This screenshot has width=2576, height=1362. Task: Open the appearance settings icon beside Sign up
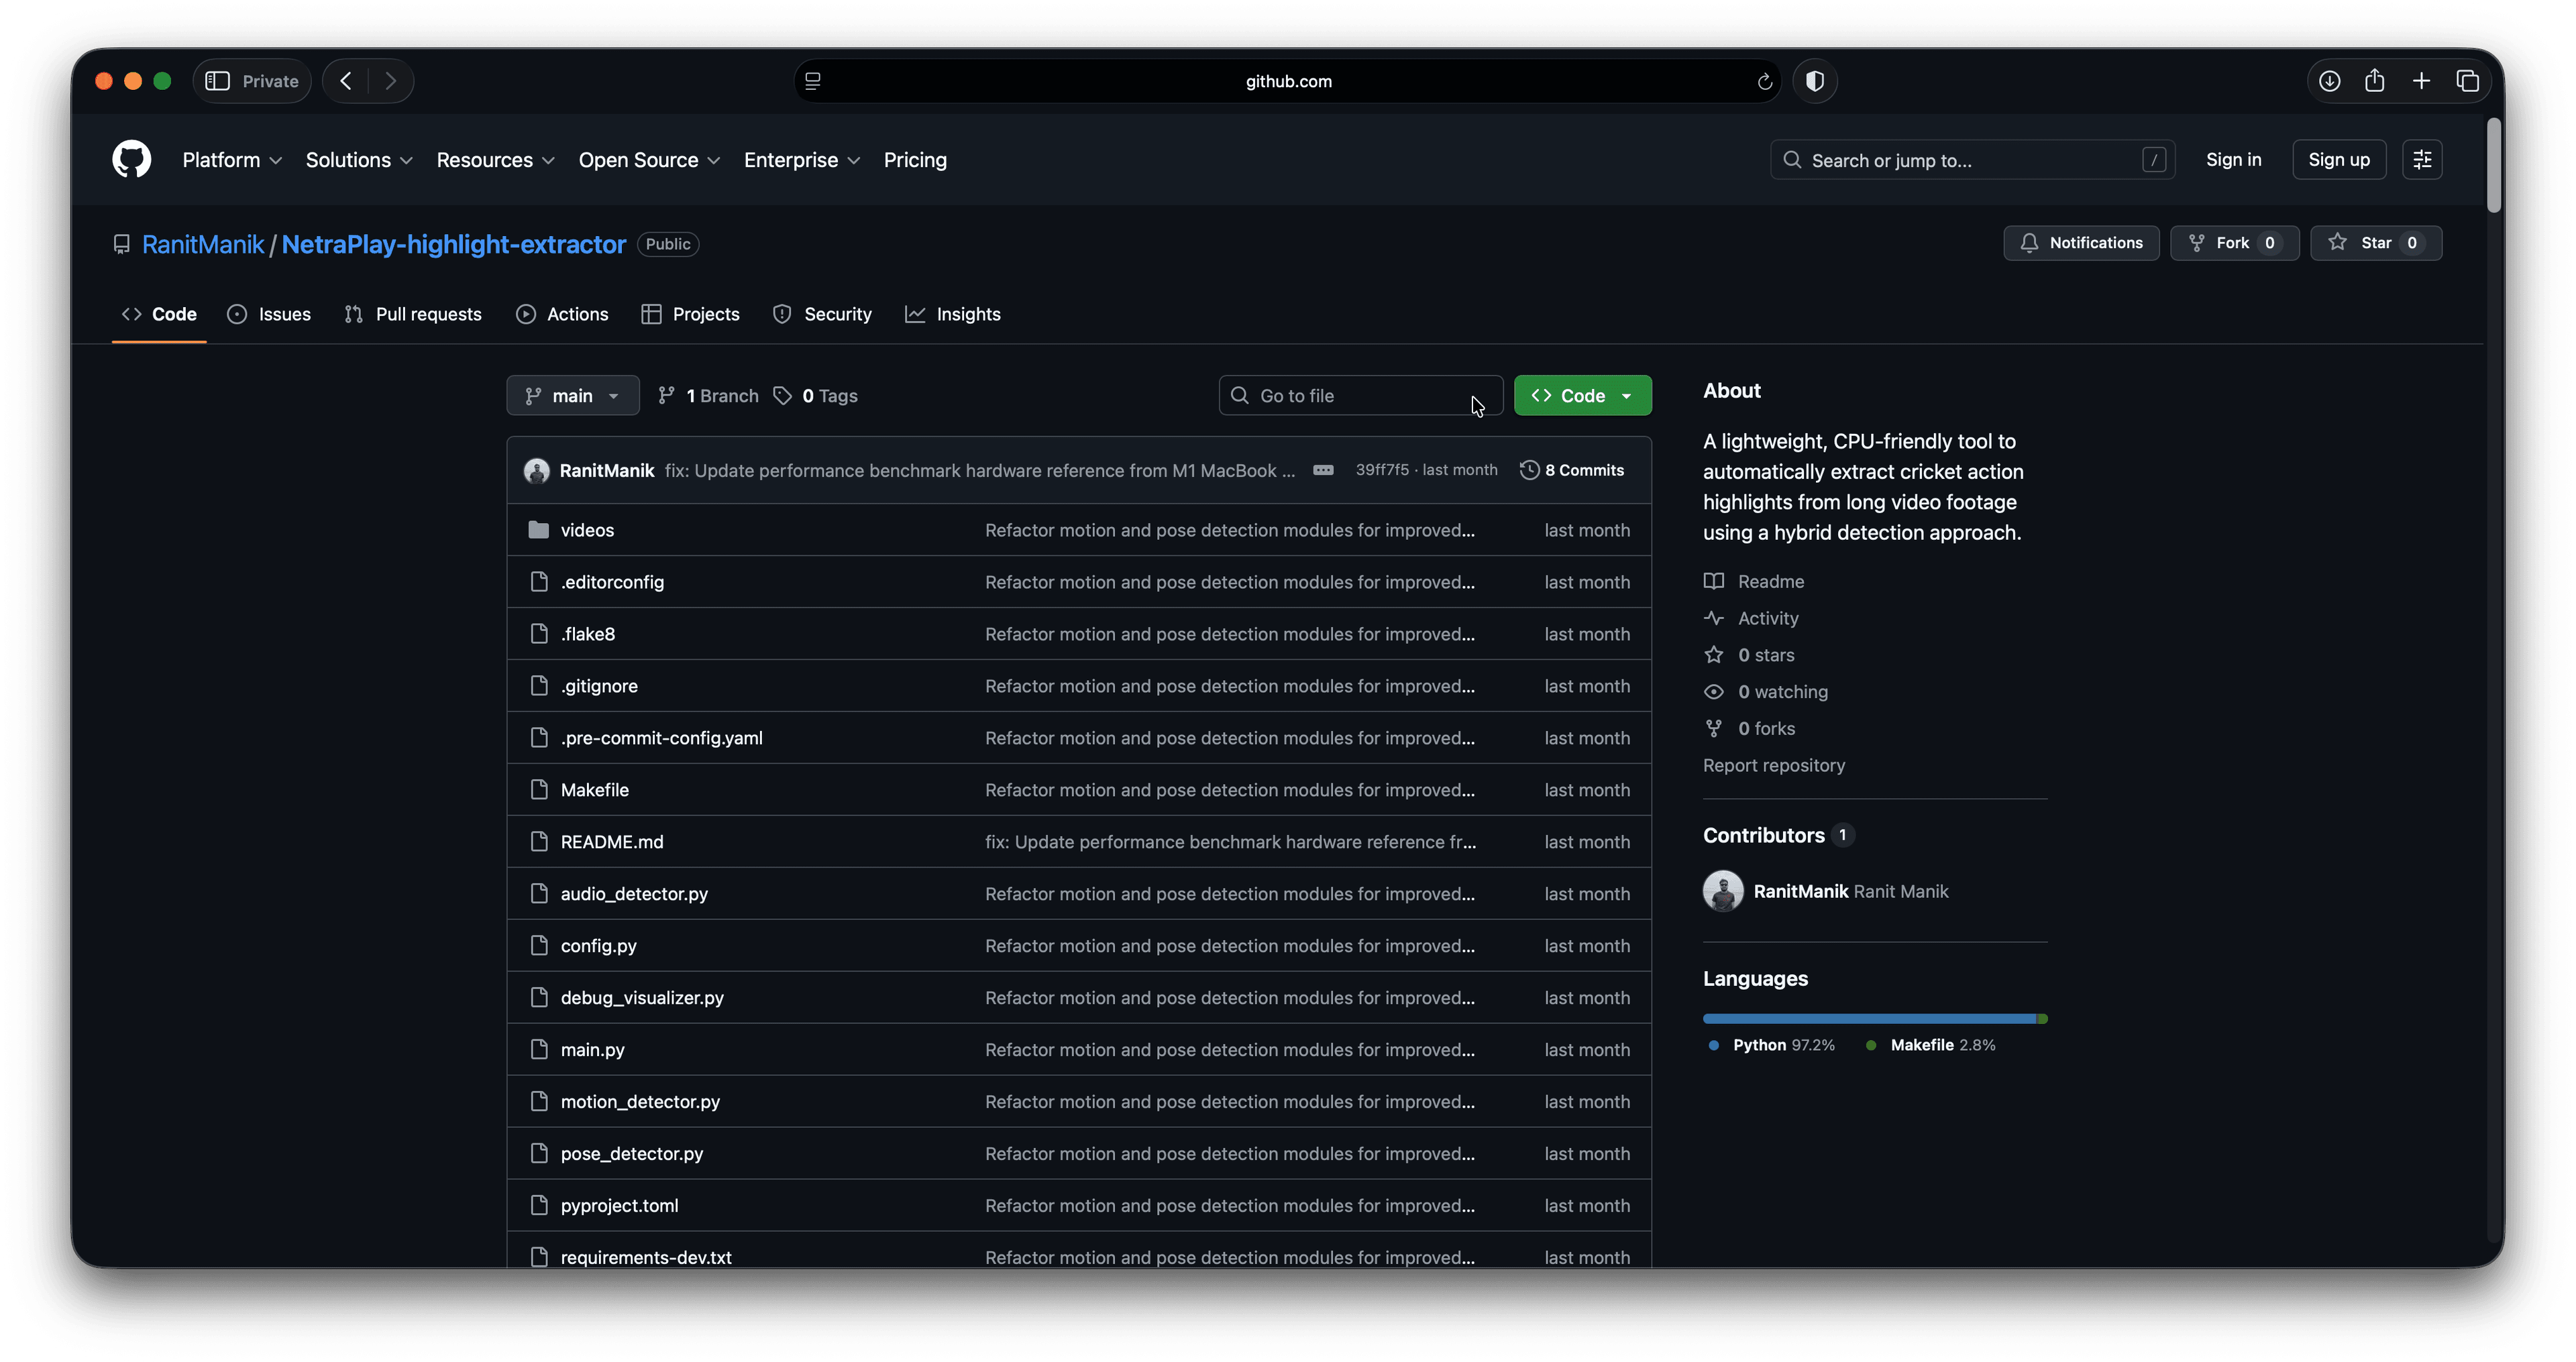(x=2421, y=160)
